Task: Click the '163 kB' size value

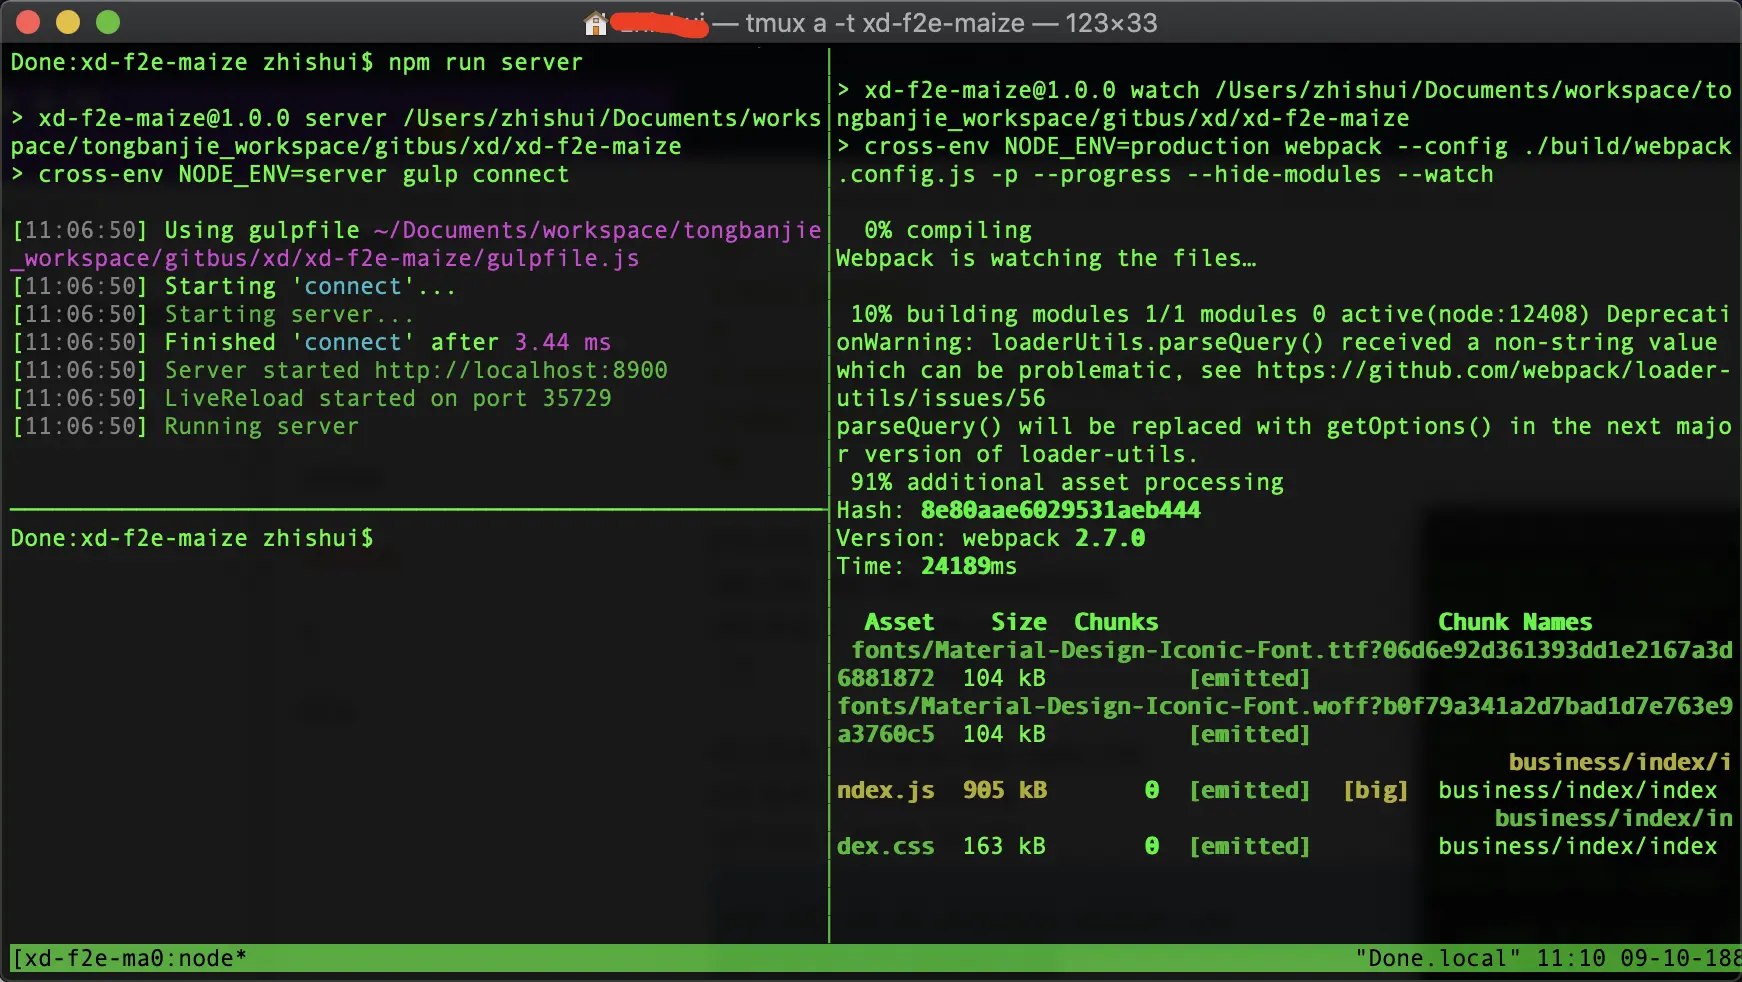Action: pos(1004,847)
